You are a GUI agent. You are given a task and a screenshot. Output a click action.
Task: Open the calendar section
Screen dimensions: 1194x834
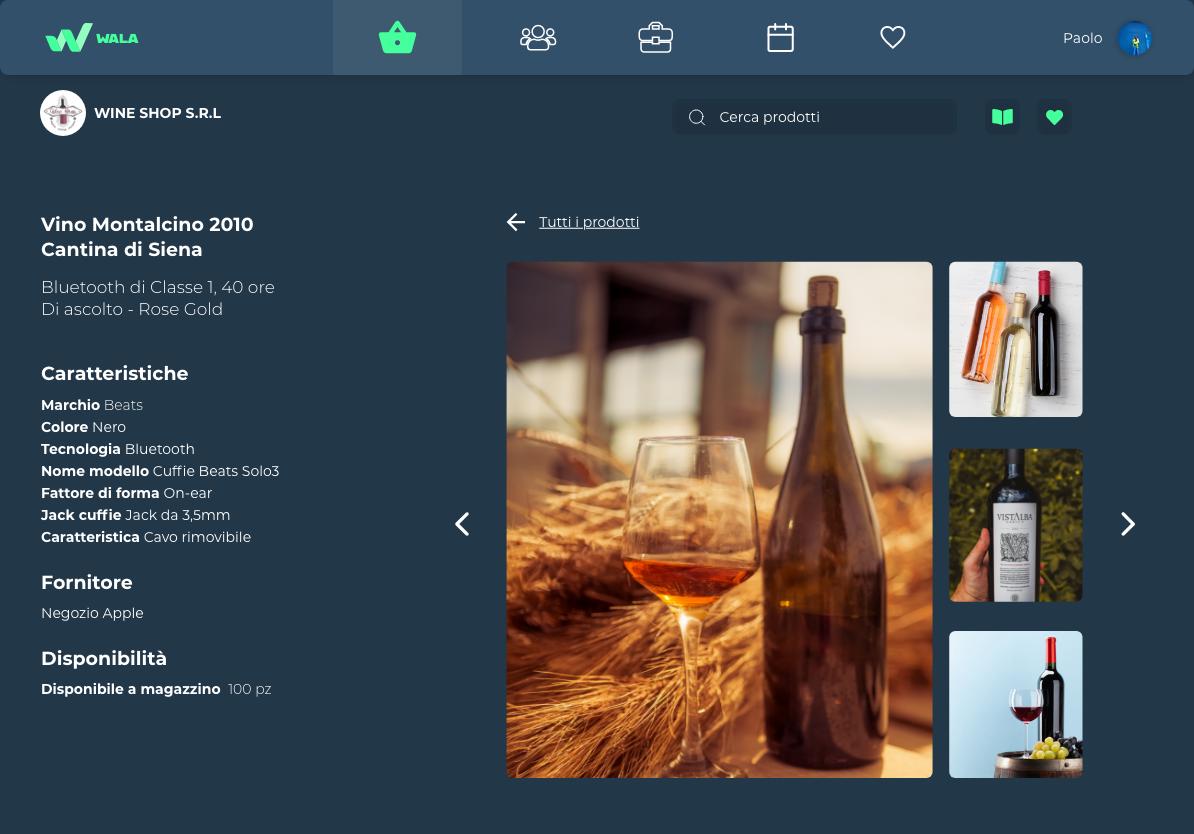click(x=780, y=37)
